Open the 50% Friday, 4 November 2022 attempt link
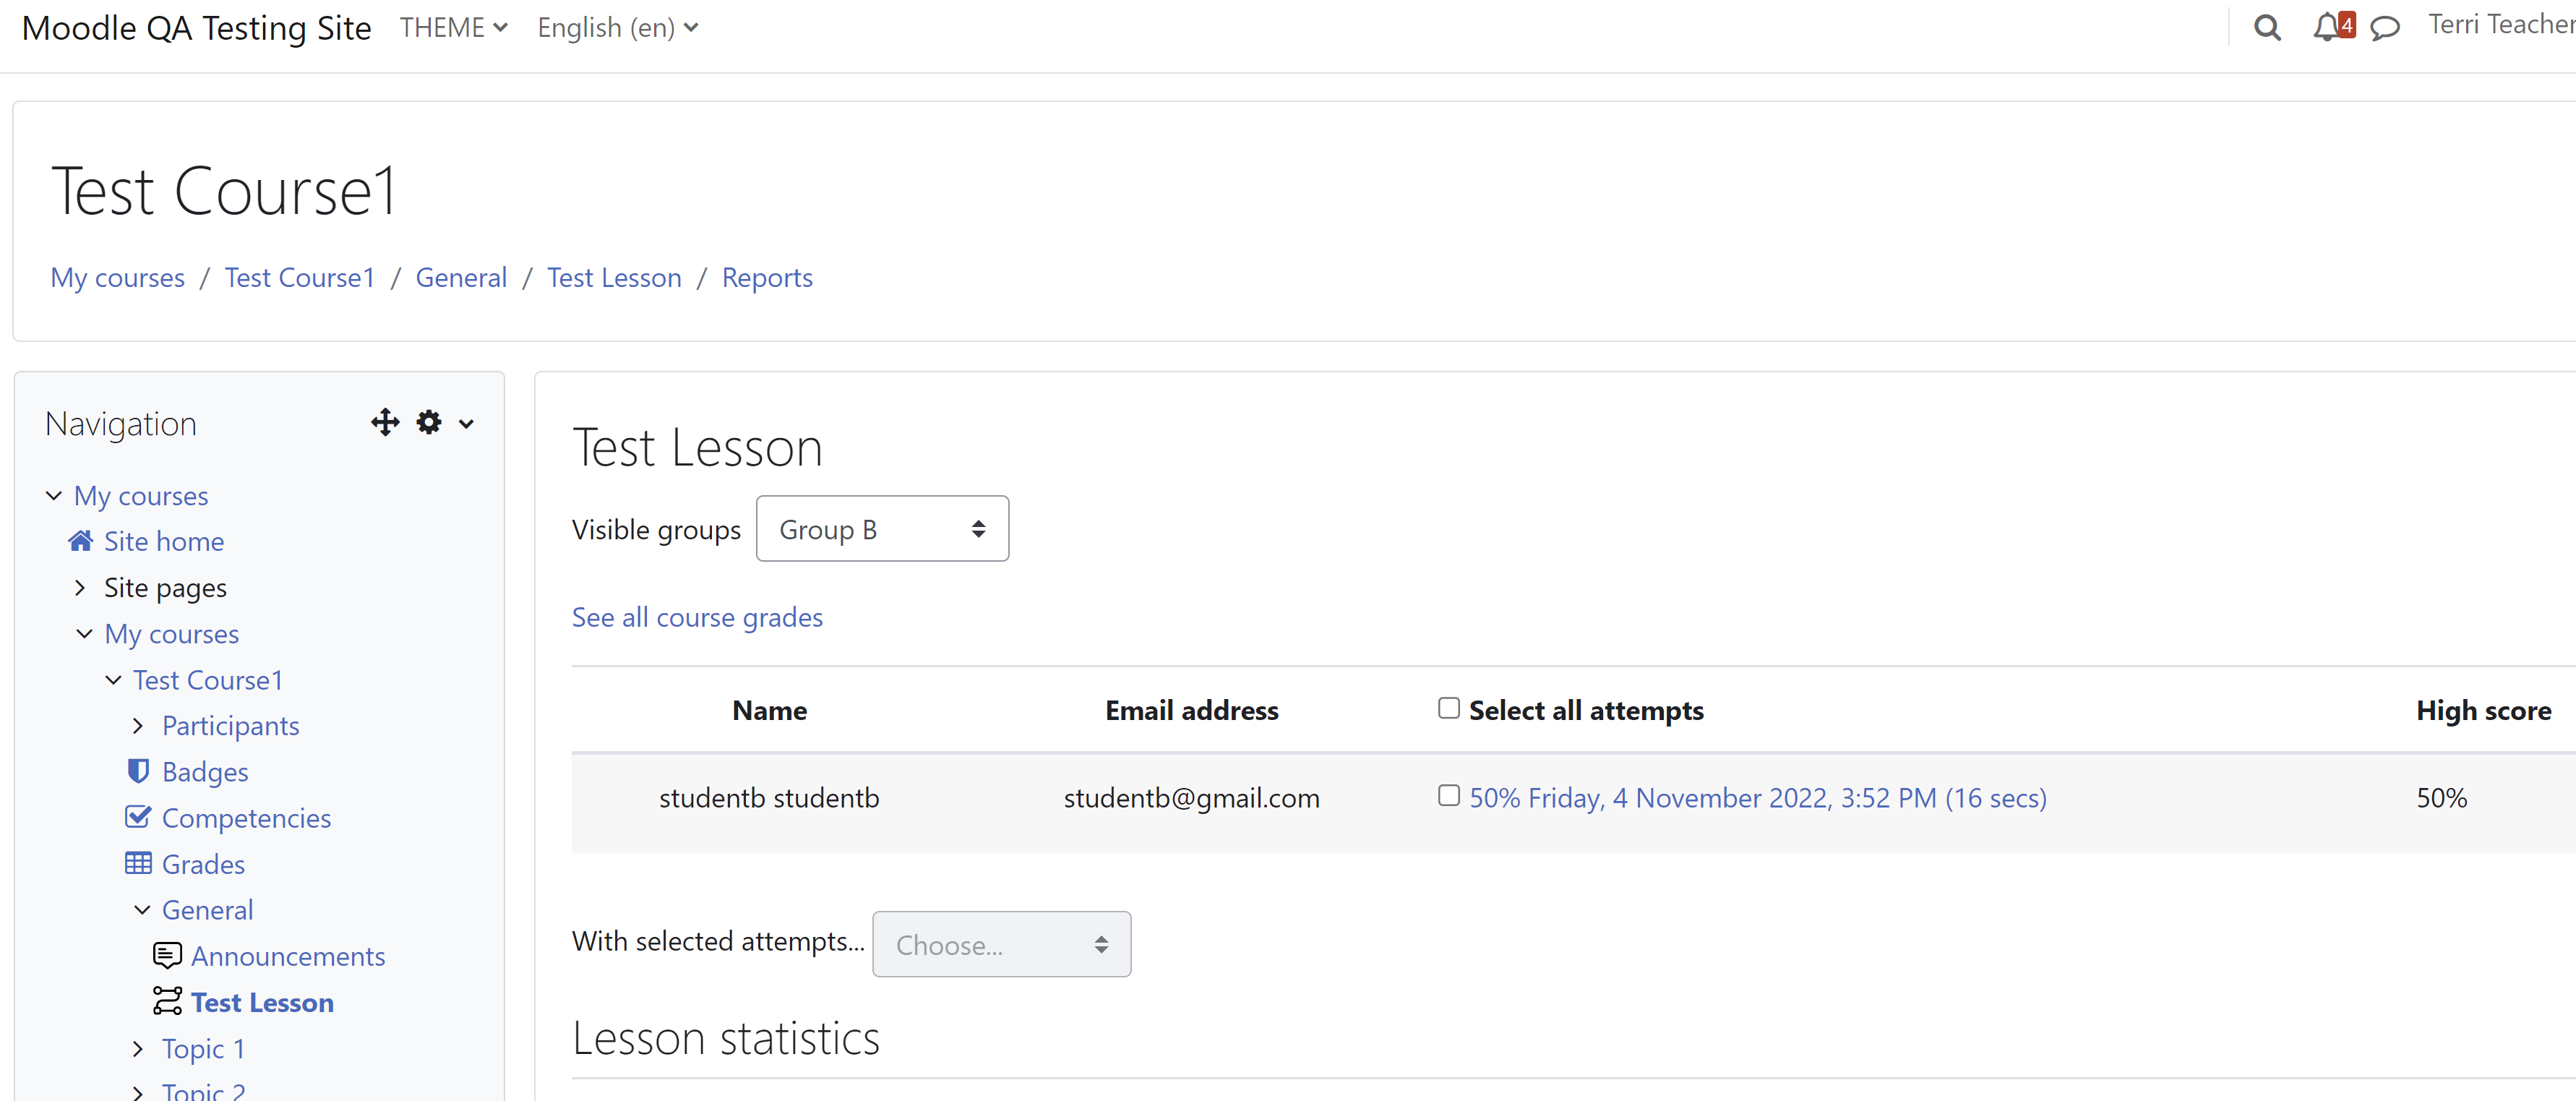 (x=1757, y=798)
